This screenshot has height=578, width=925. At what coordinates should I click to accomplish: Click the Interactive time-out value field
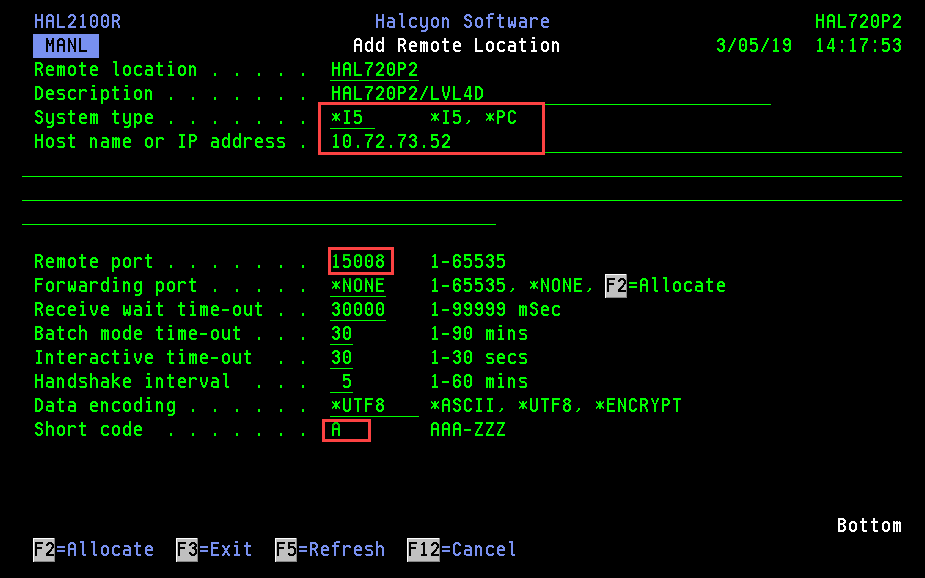click(342, 358)
